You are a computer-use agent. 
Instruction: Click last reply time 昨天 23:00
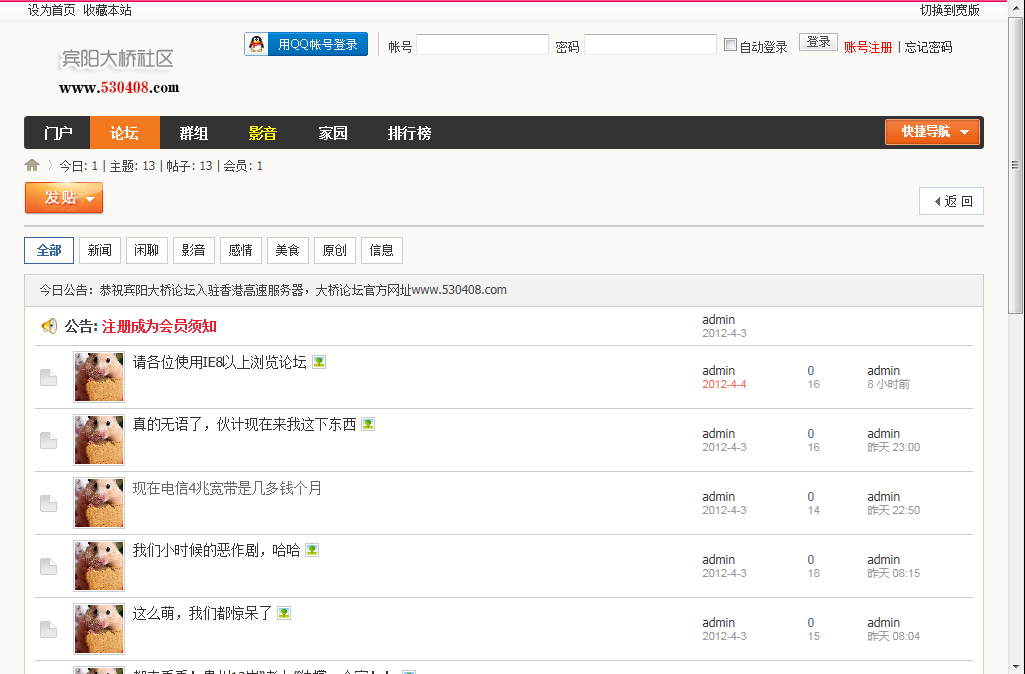tap(894, 447)
